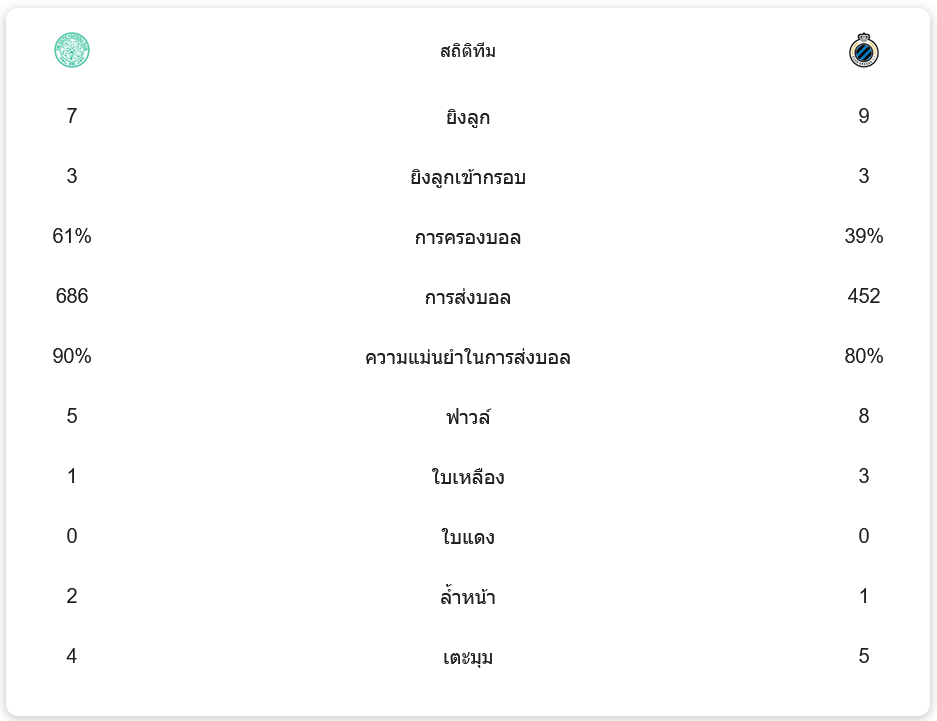Select the home team's 686 passes value

pyautogui.click(x=72, y=297)
